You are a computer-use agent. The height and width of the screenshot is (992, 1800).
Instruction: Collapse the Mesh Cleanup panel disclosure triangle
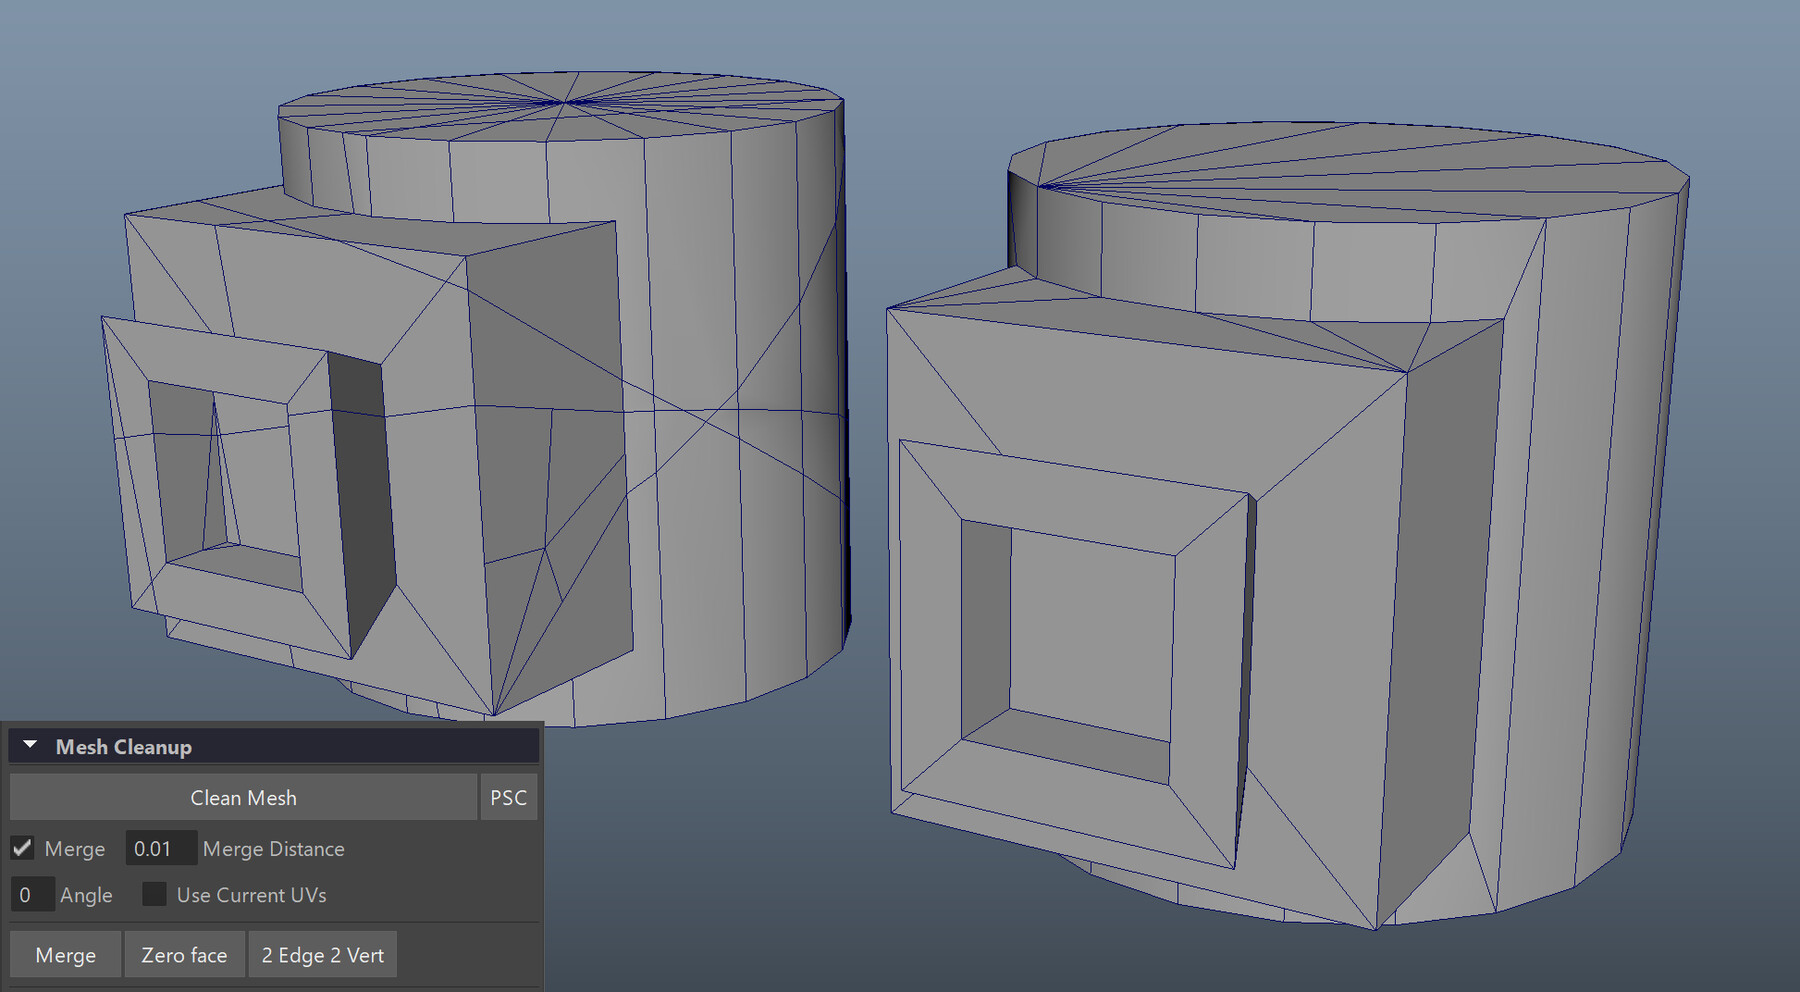[30, 745]
